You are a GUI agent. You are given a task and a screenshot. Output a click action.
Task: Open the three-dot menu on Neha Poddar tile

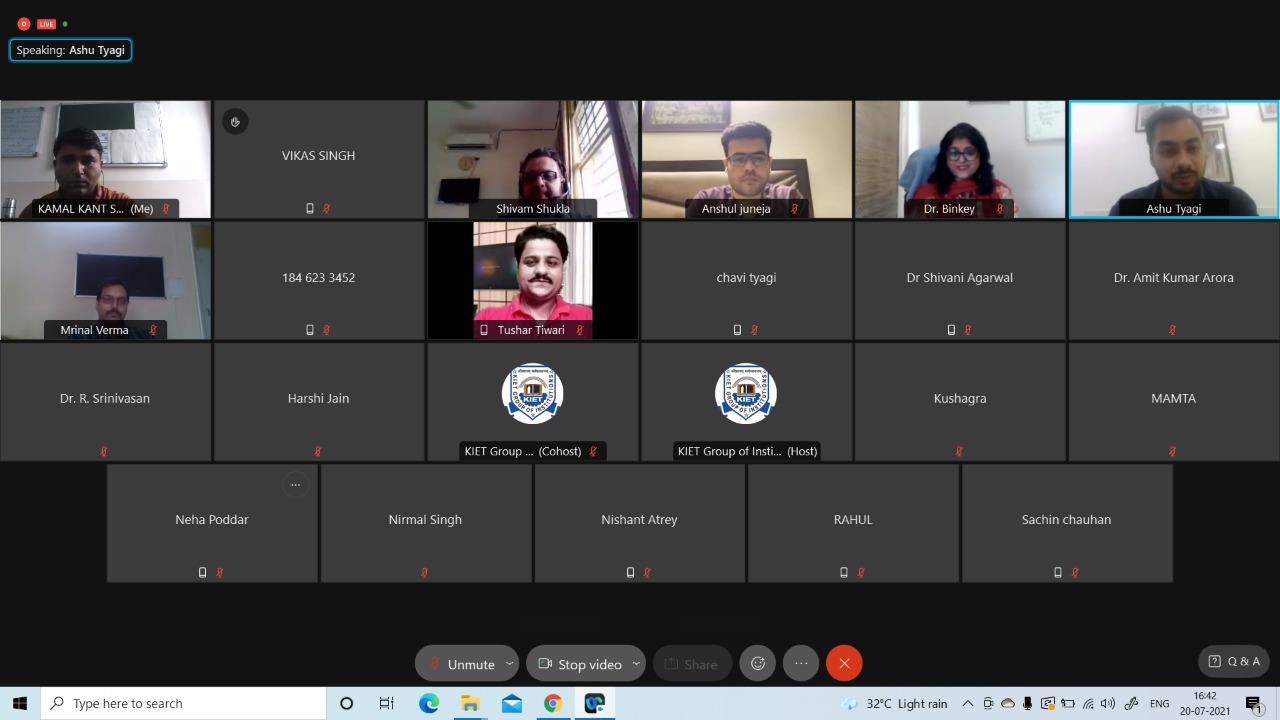coord(295,485)
